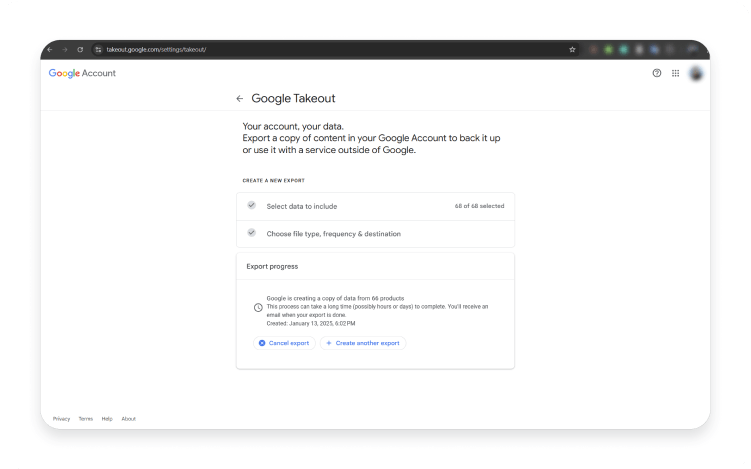Open the Google apps grid icon
The height and width of the screenshot is (469, 751).
[x=675, y=73]
